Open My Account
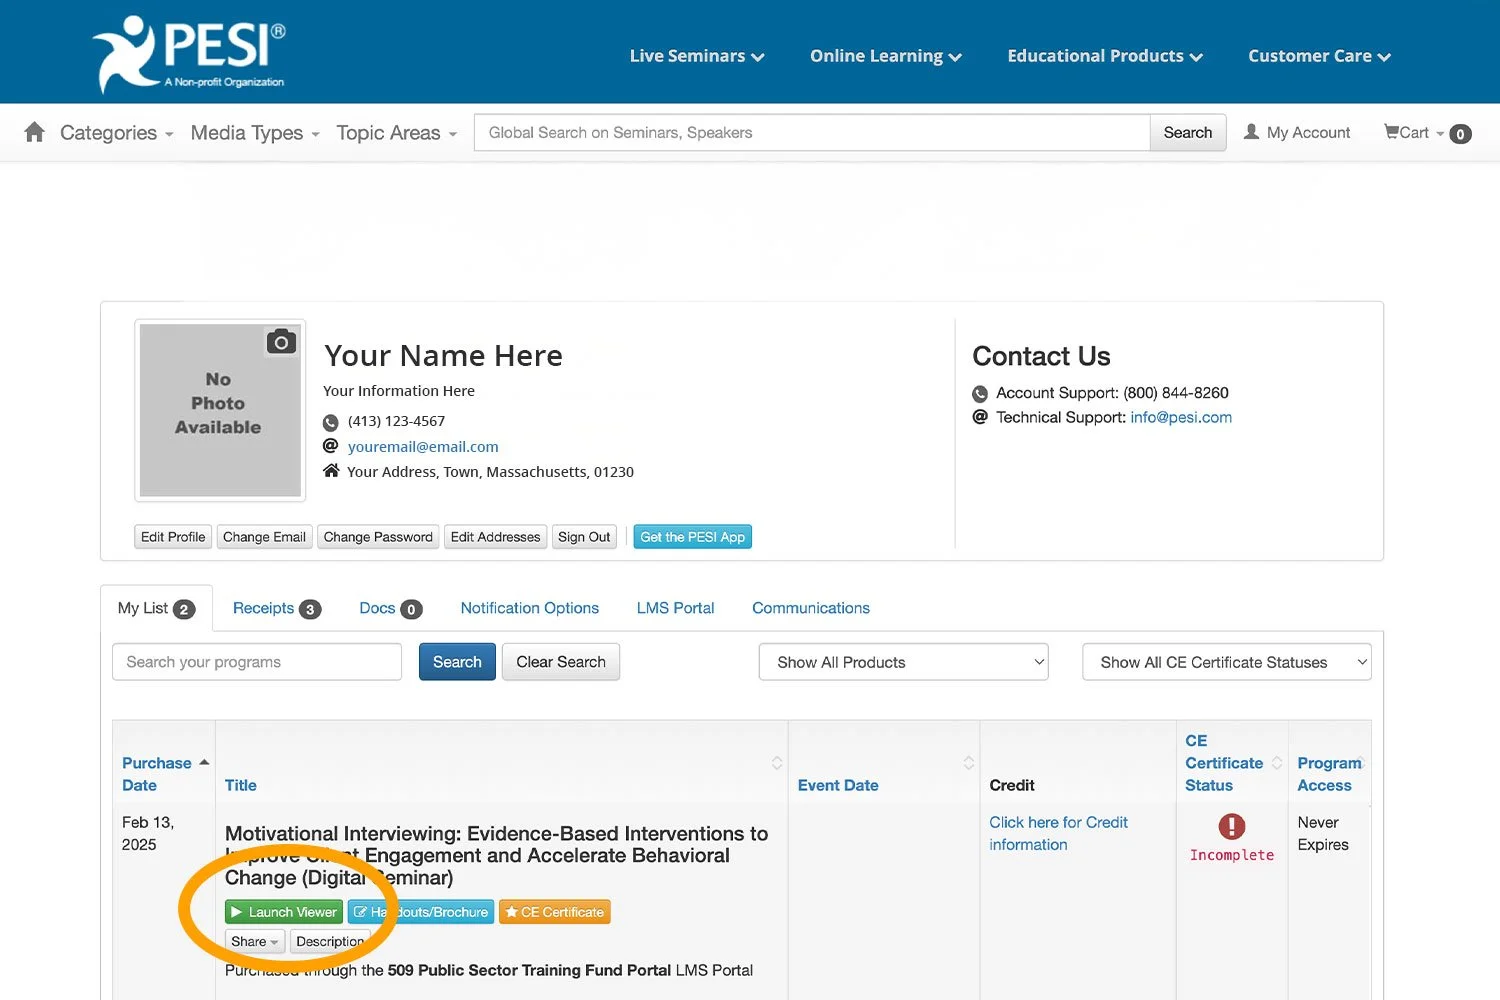The height and width of the screenshot is (1000, 1500). coord(1297,132)
